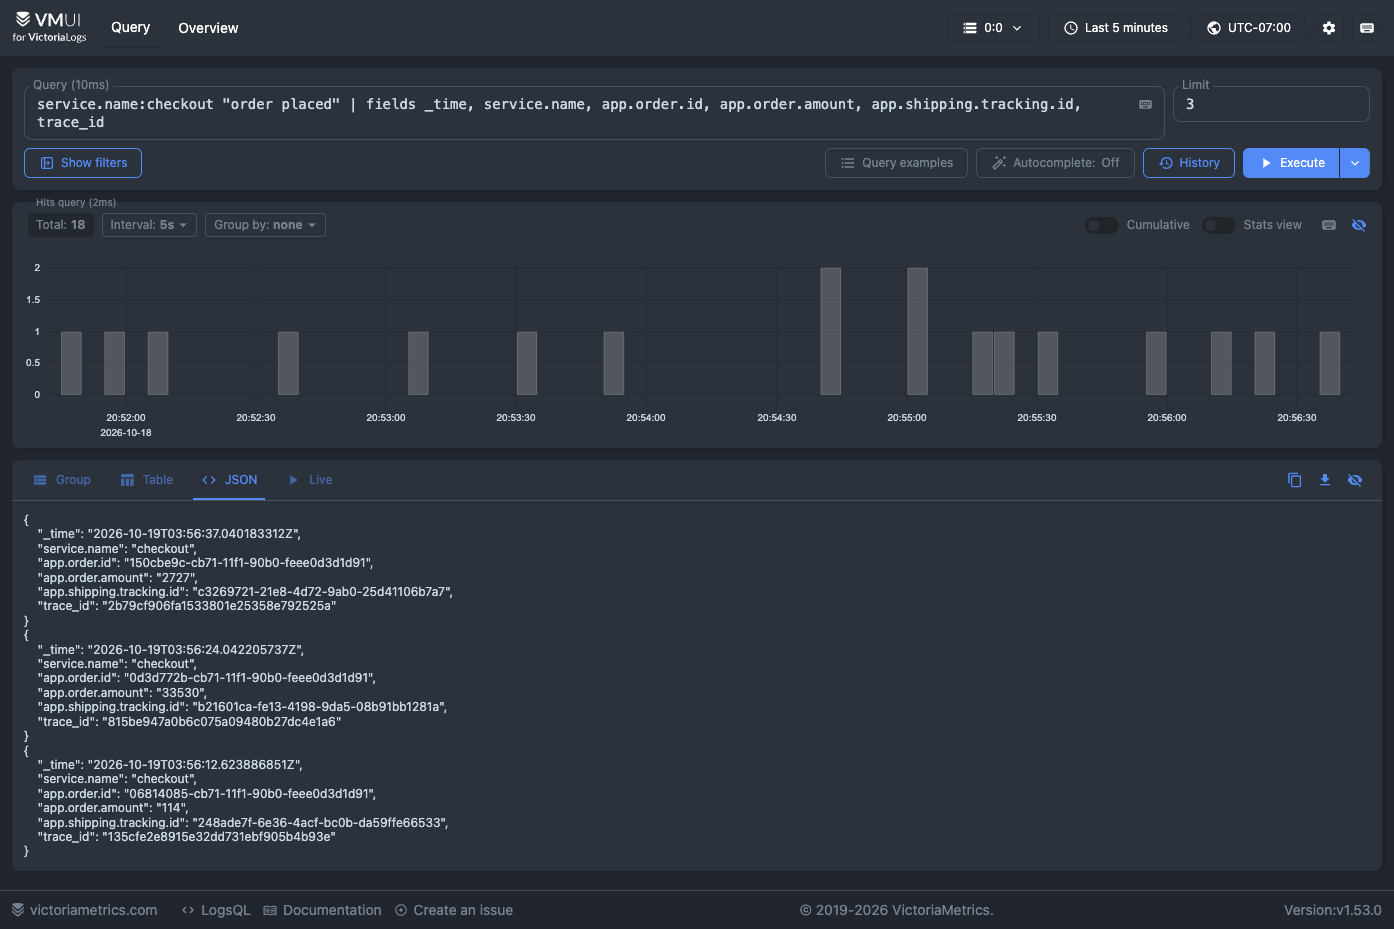The width and height of the screenshot is (1394, 929).
Task: Click Create an issue footer link
Action: [454, 910]
